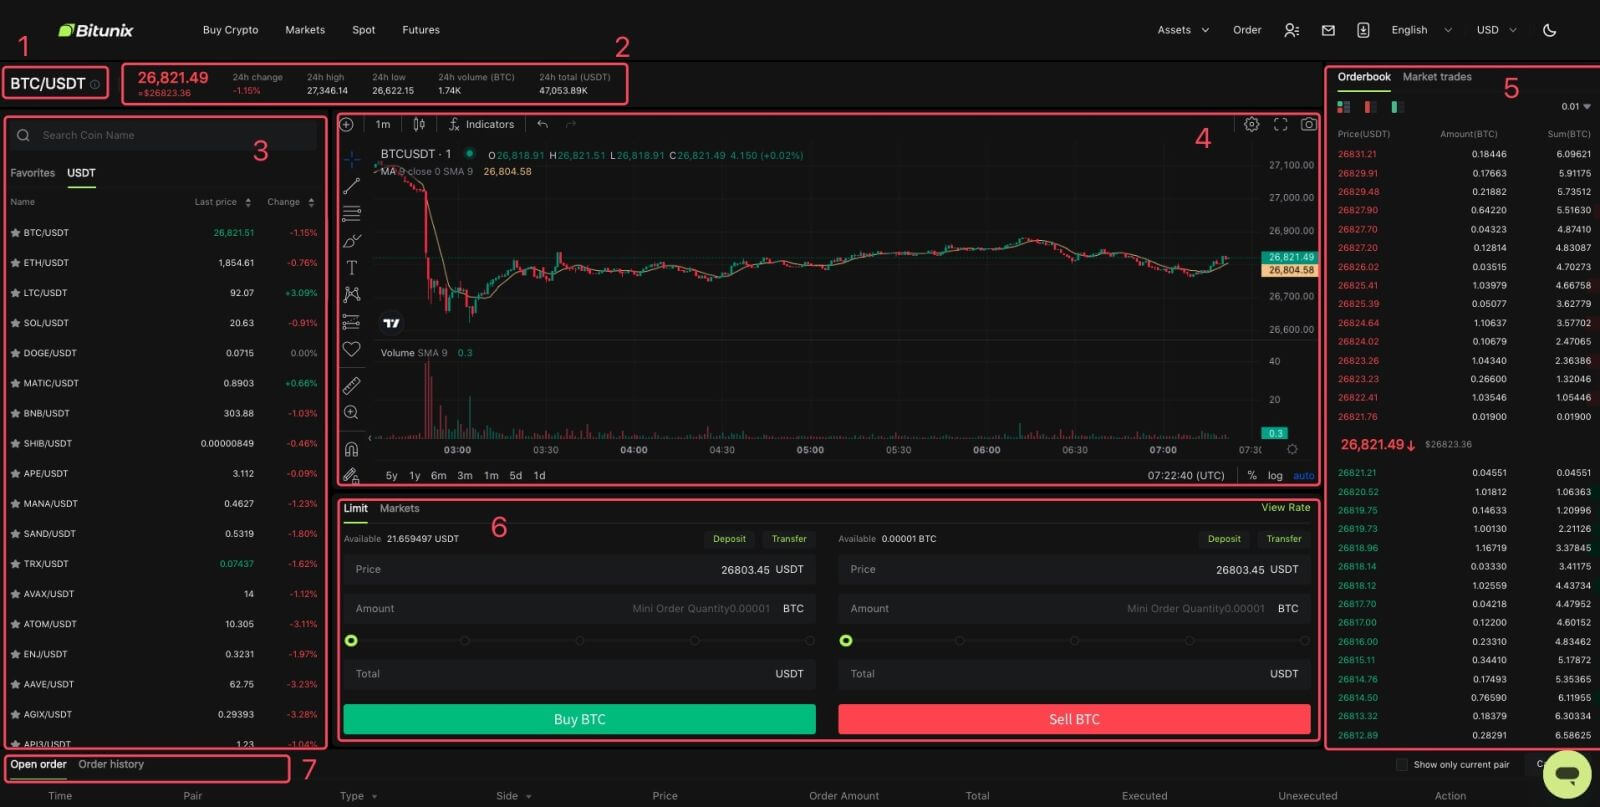Select the ruler Measure tool
The width and height of the screenshot is (1600, 807).
pyautogui.click(x=352, y=385)
